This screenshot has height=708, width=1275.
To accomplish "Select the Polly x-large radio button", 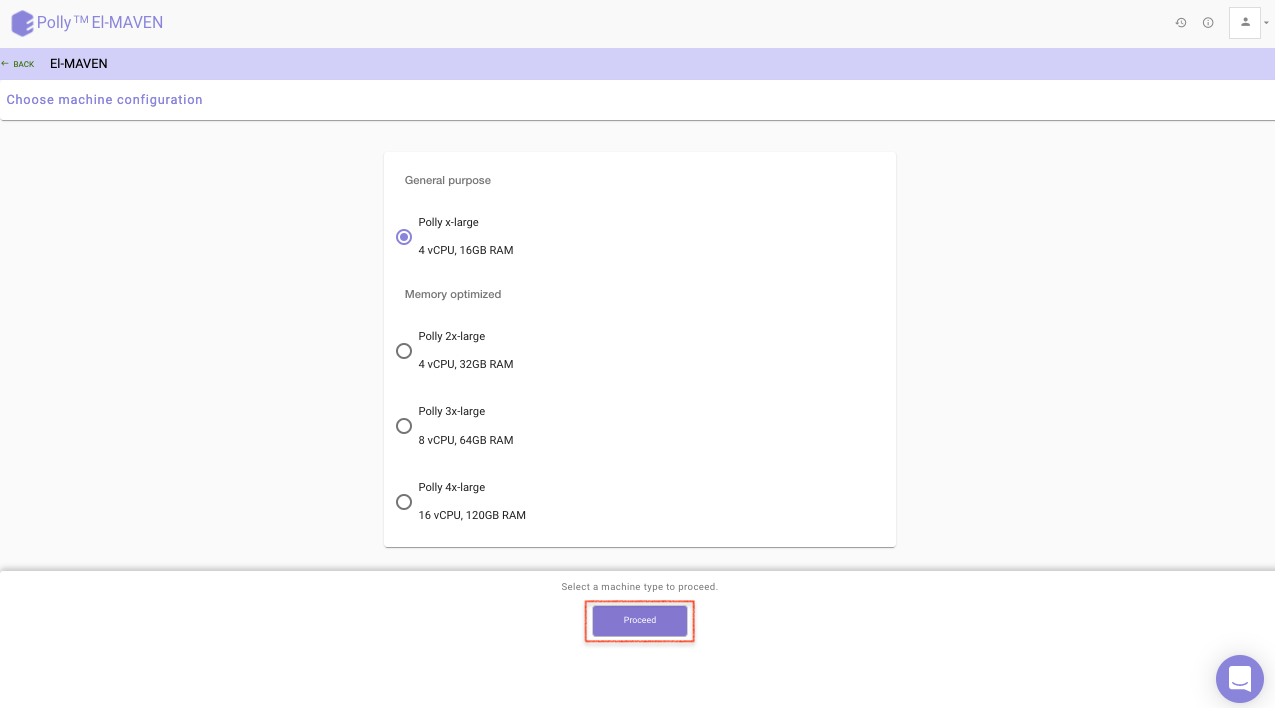I will [x=404, y=237].
